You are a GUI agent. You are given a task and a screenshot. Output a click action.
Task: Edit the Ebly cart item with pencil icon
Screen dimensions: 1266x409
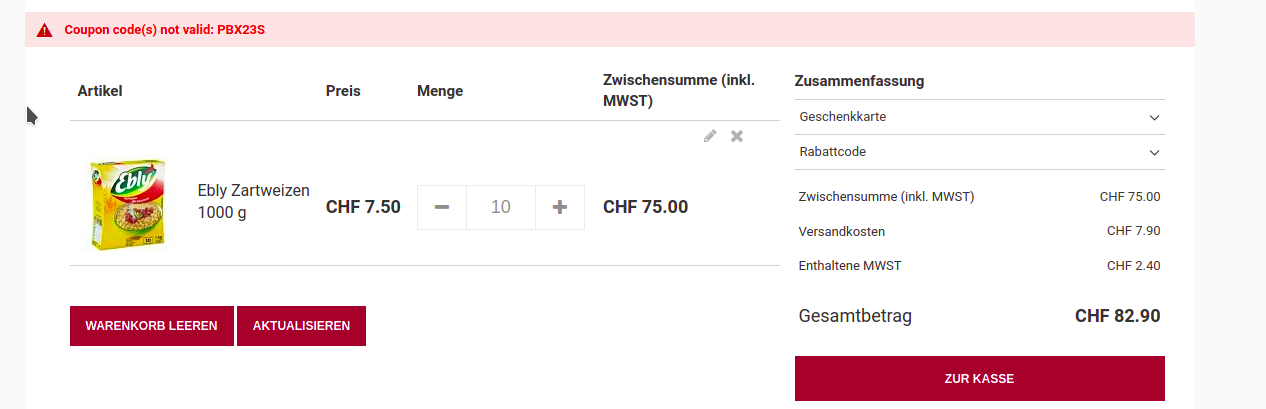[x=710, y=136]
